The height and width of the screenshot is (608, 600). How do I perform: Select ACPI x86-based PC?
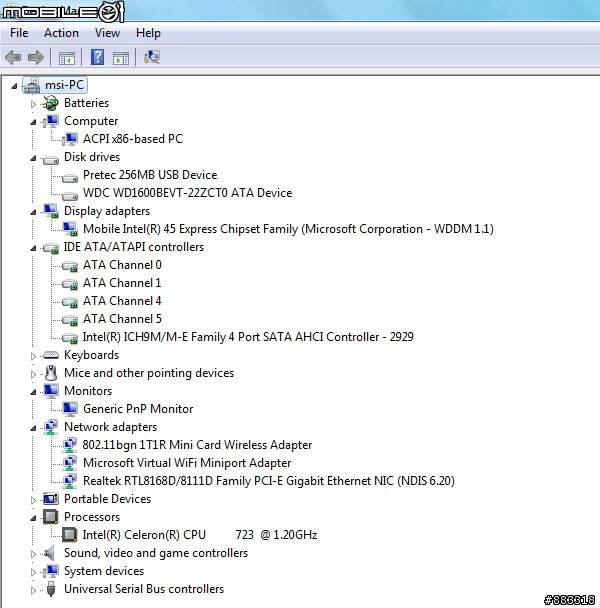[133, 139]
